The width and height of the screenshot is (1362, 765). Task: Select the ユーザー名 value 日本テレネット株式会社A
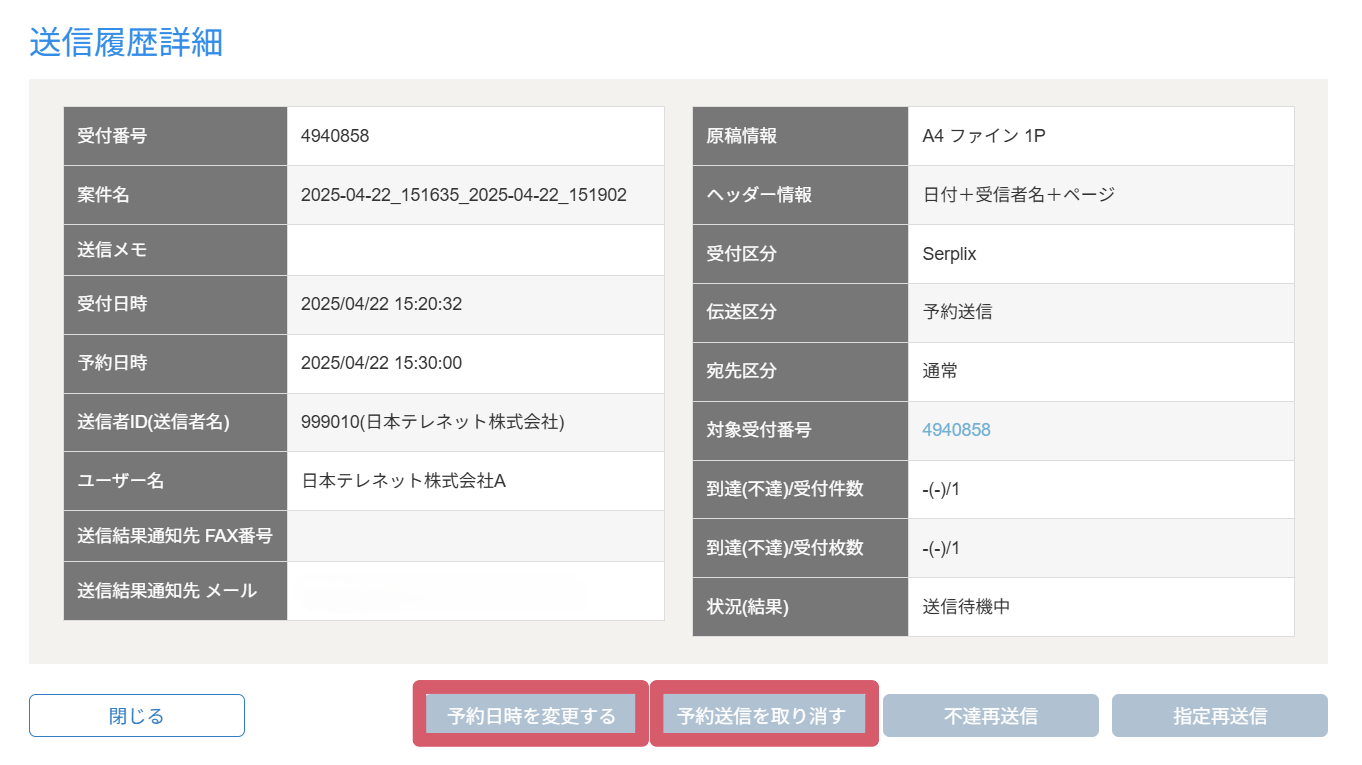coord(403,481)
